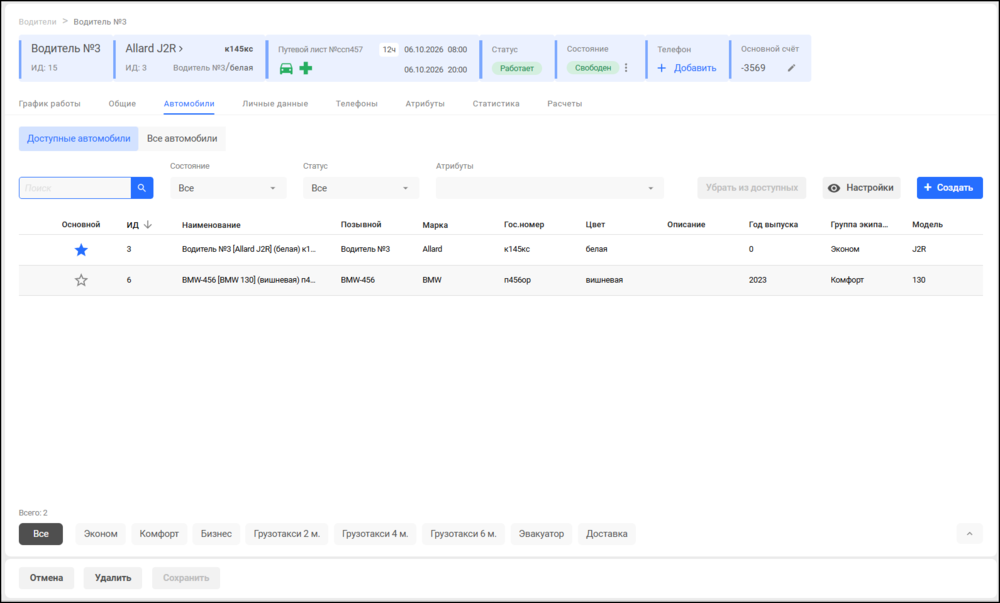Open Настройки with the eye icon
The image size is (1000, 603).
pyautogui.click(x=861, y=188)
